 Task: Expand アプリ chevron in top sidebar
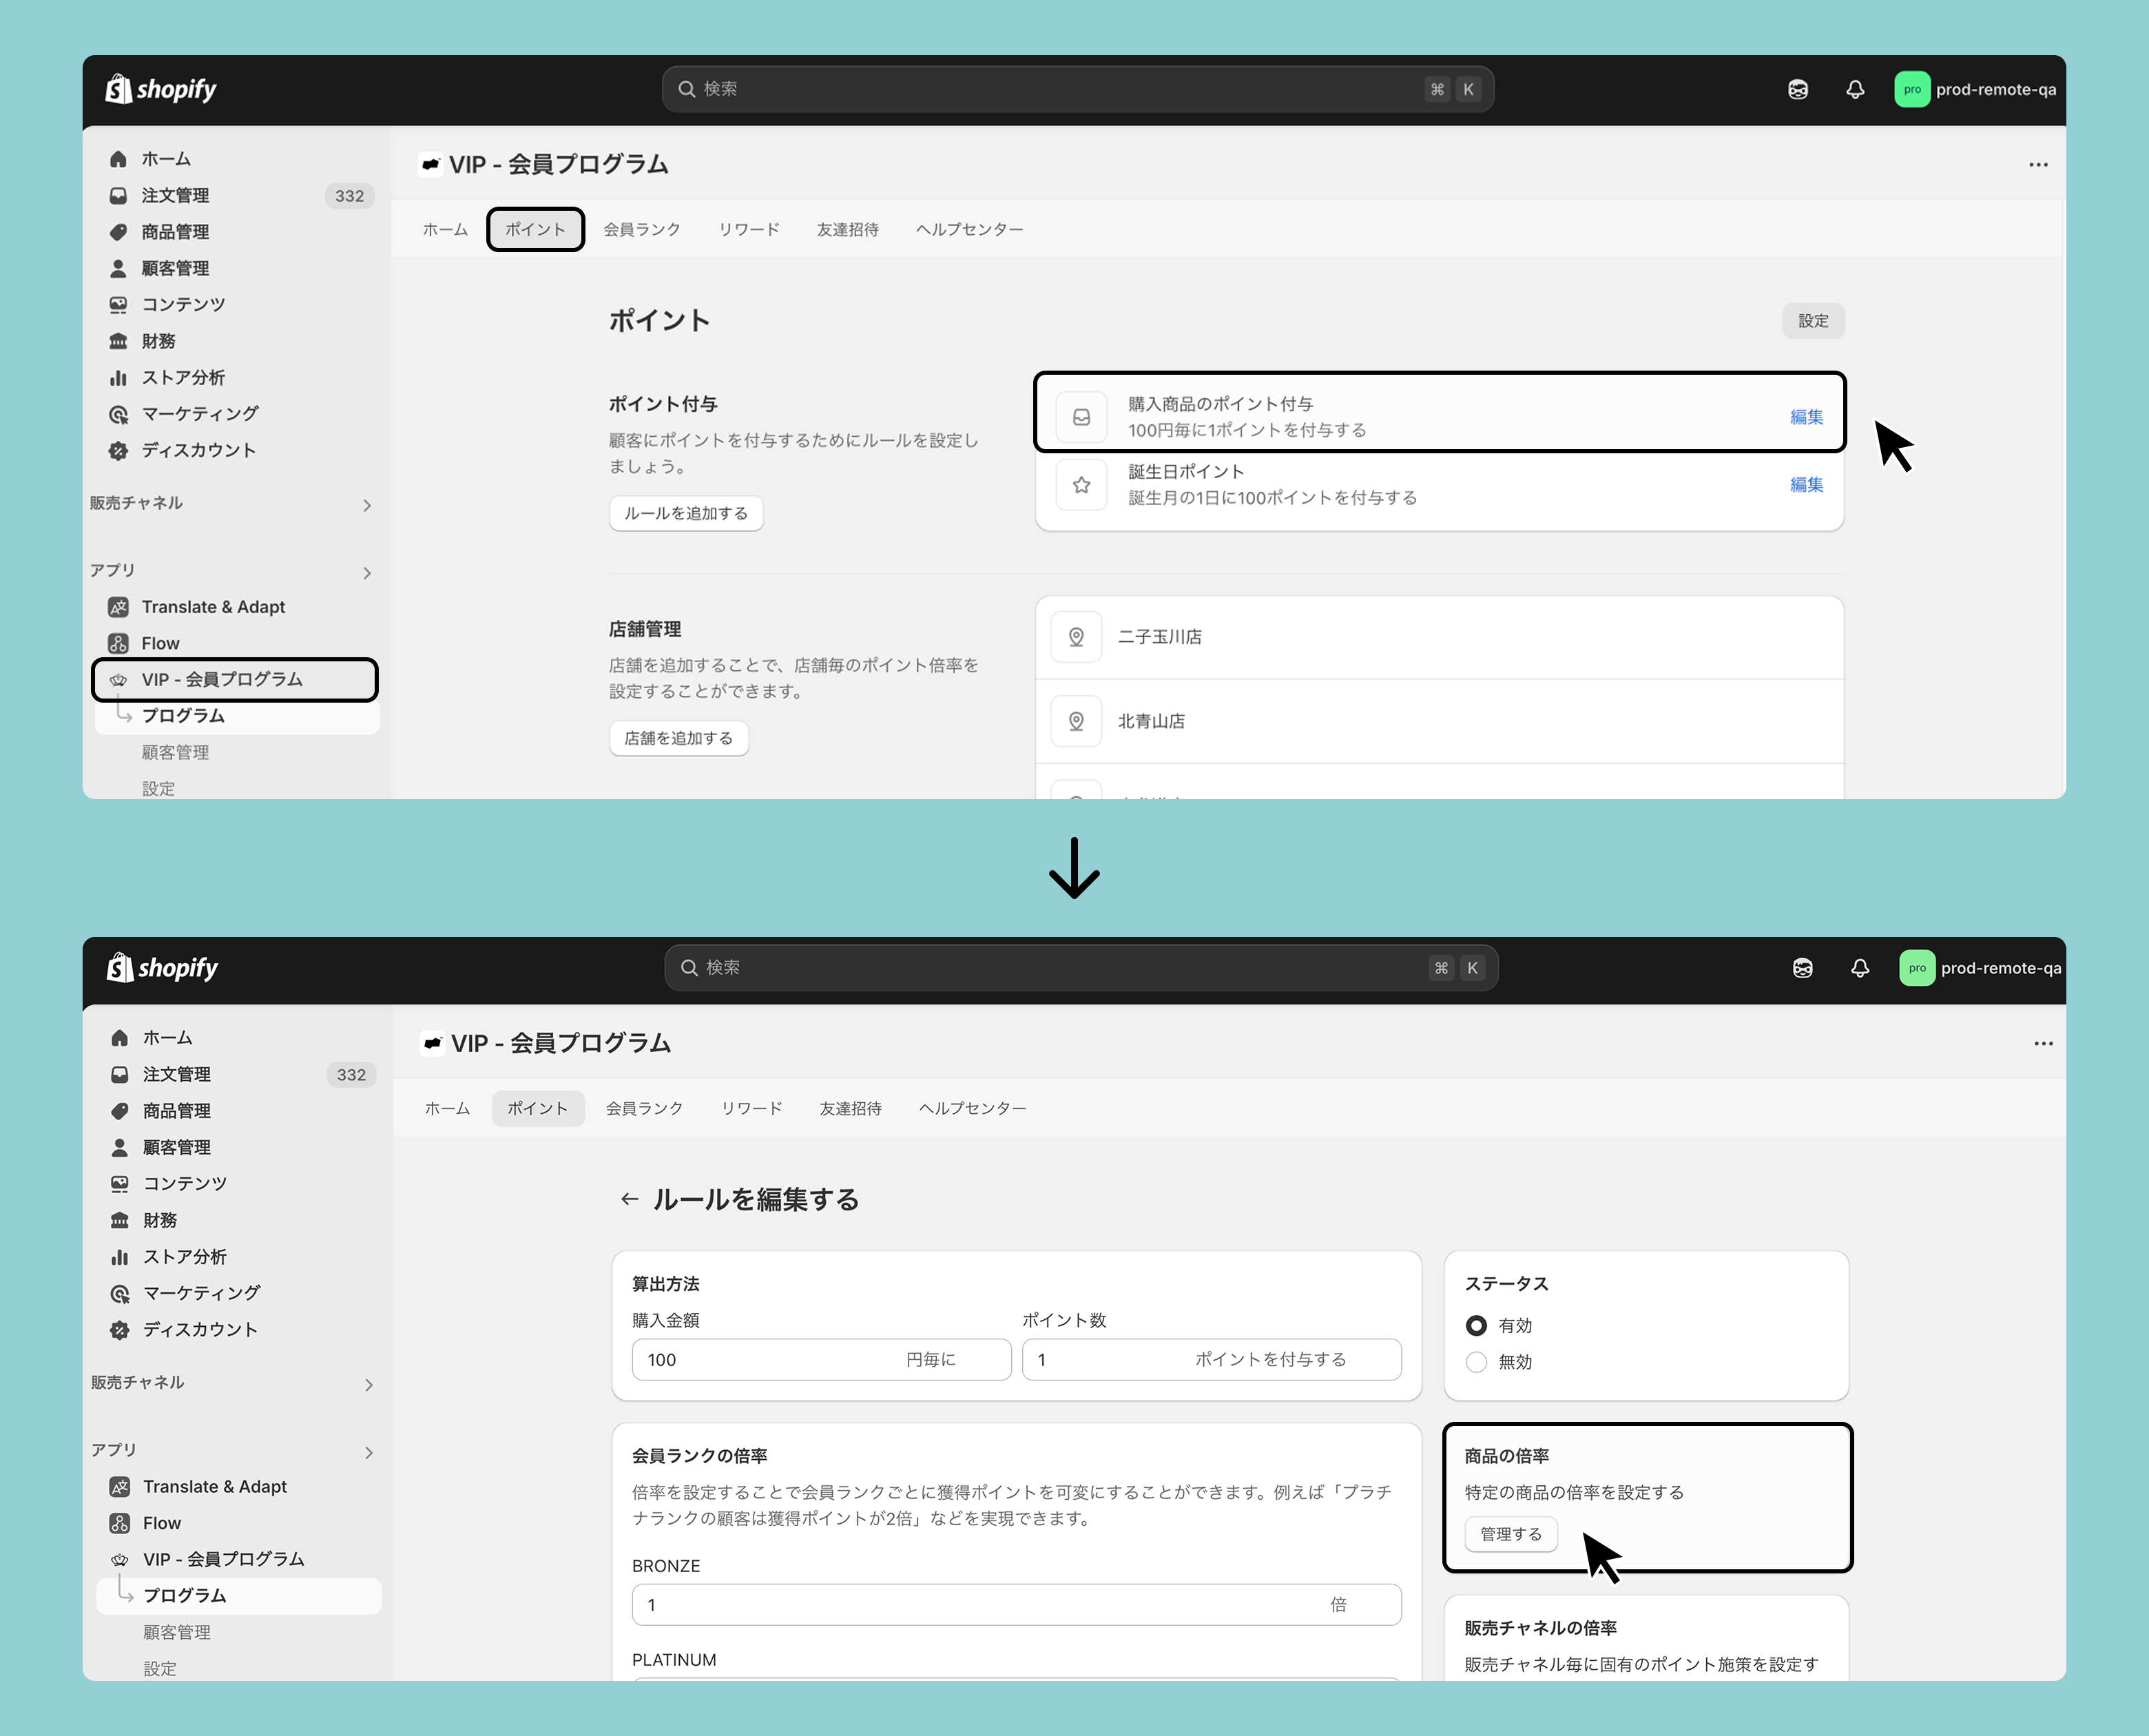click(367, 573)
